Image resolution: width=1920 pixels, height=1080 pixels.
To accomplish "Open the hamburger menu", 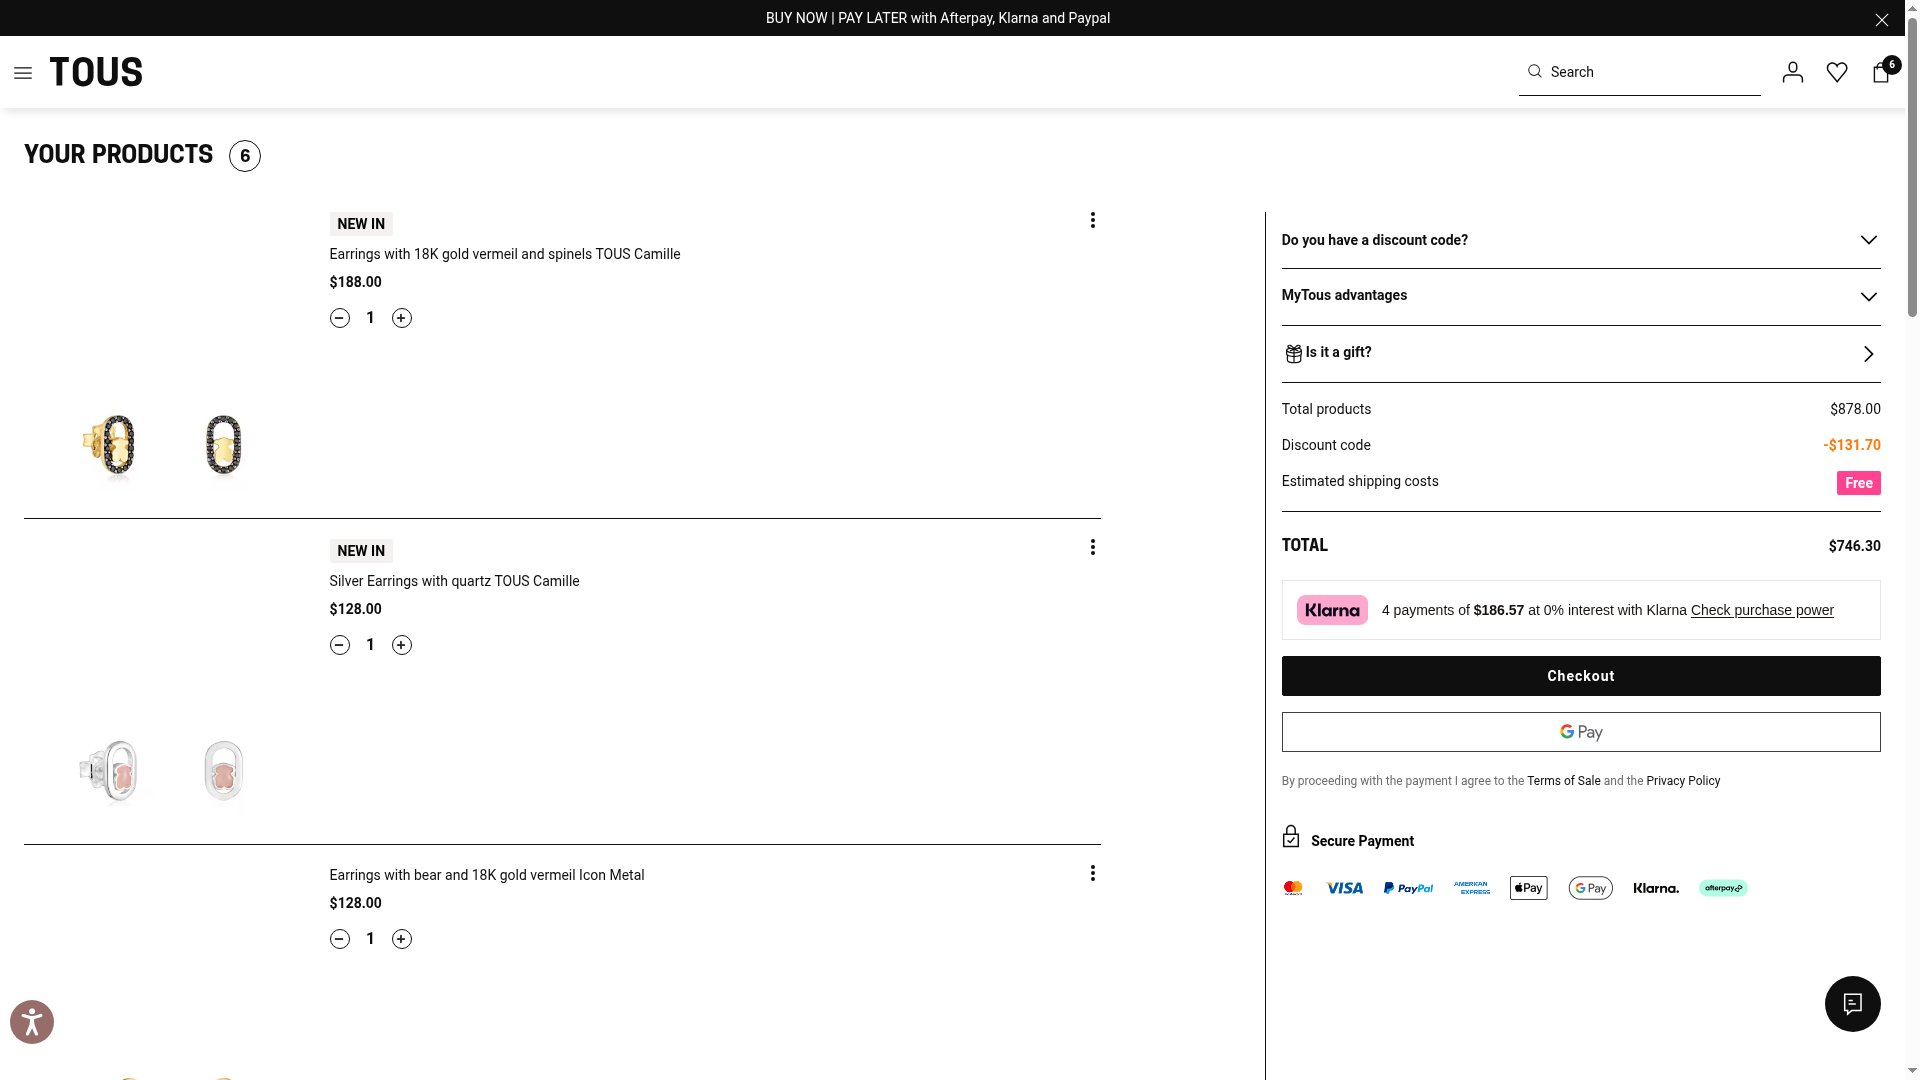I will [x=23, y=73].
